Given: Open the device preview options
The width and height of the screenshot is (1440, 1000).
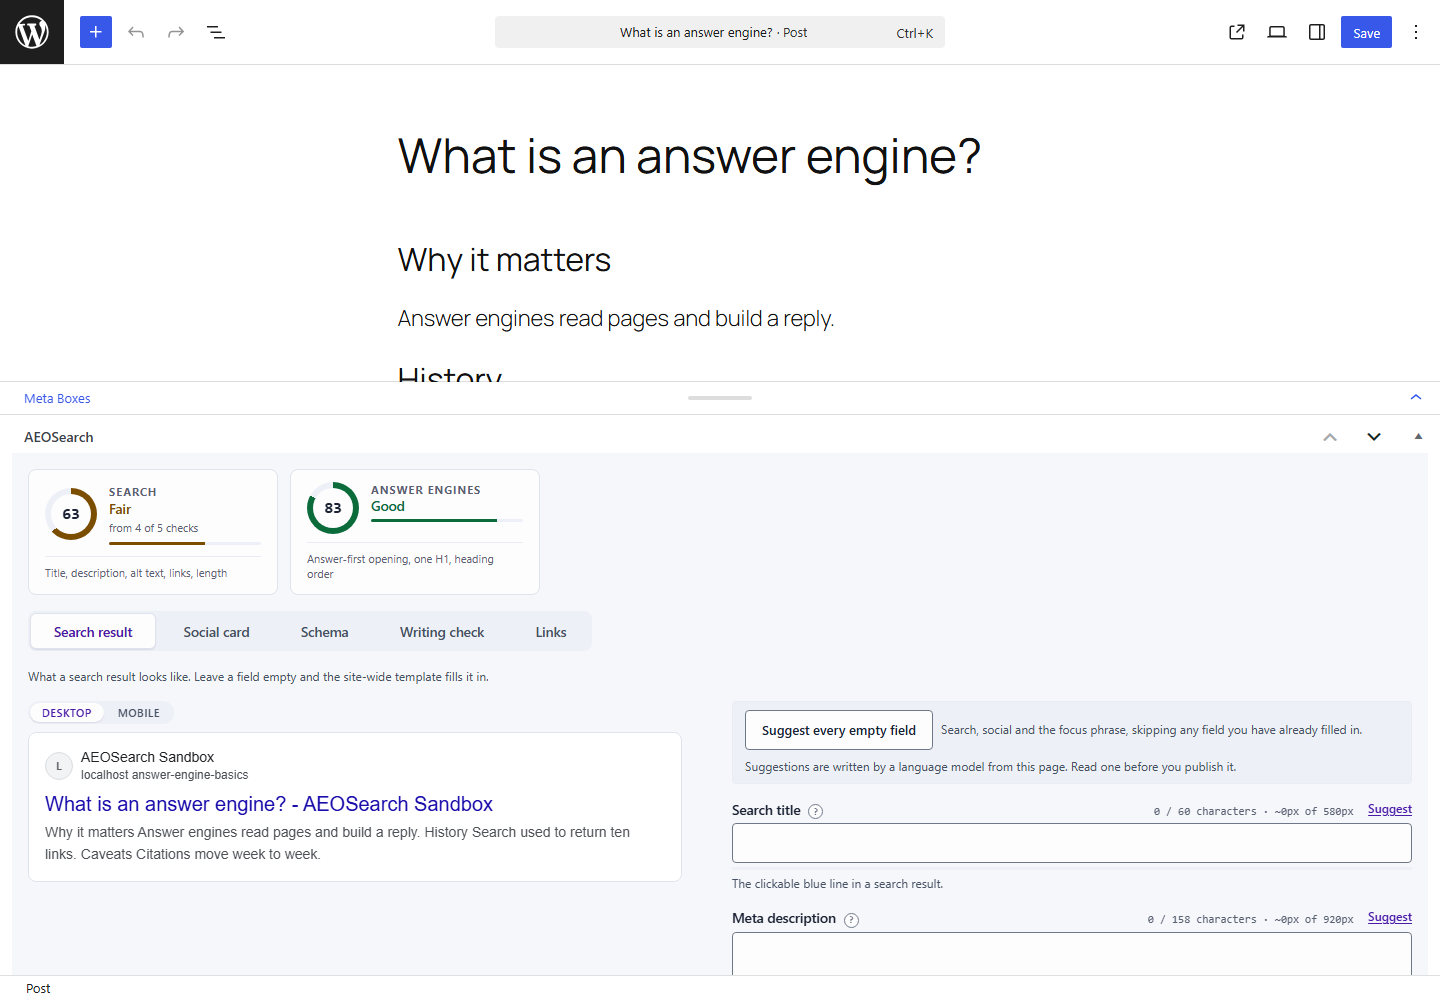Looking at the screenshot, I should pos(1277,32).
